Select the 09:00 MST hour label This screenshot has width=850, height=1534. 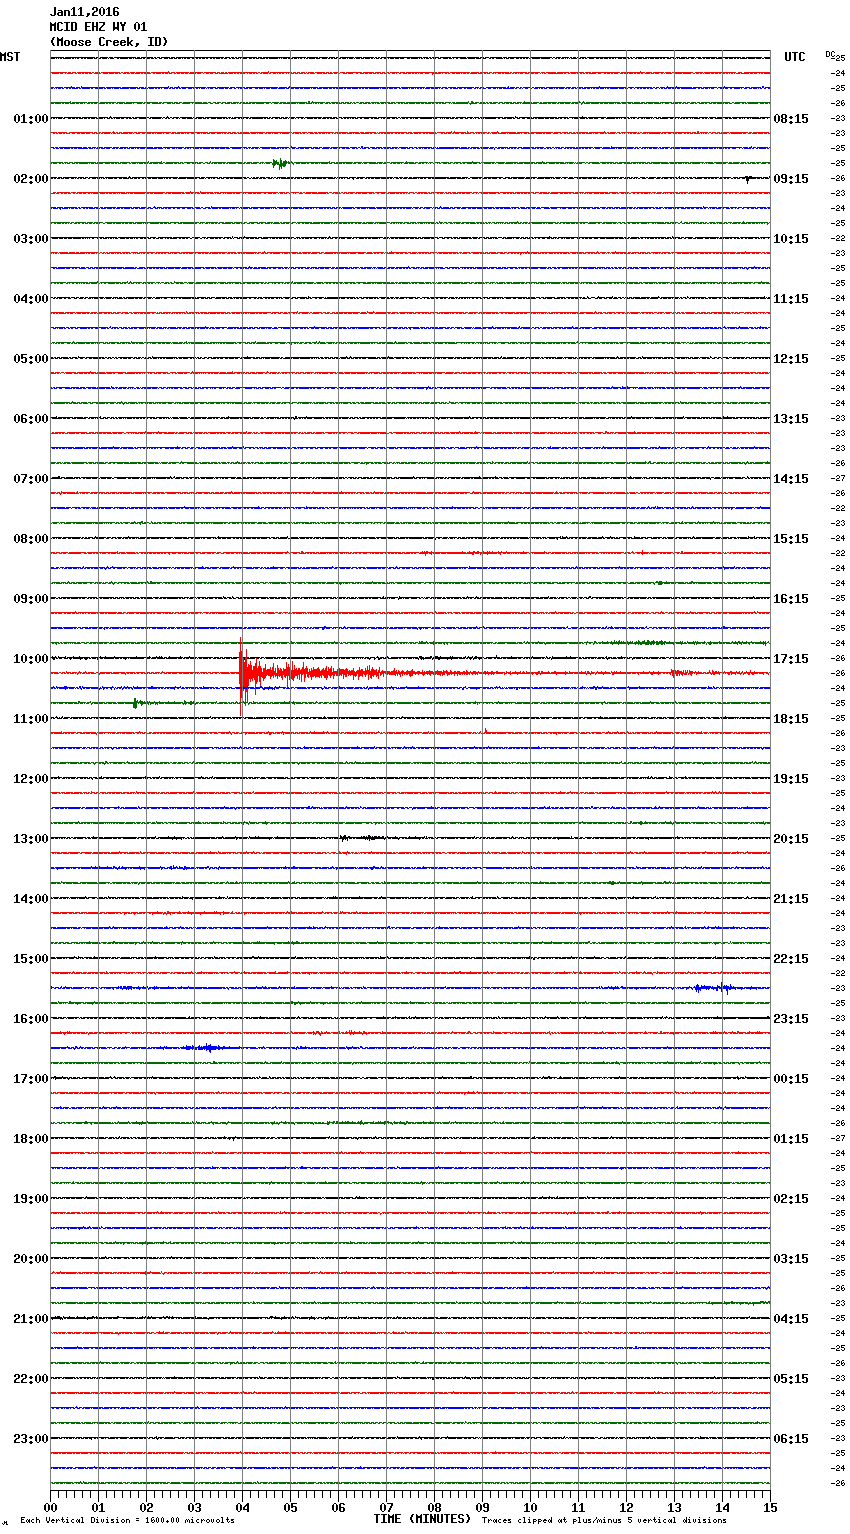[x=31, y=599]
